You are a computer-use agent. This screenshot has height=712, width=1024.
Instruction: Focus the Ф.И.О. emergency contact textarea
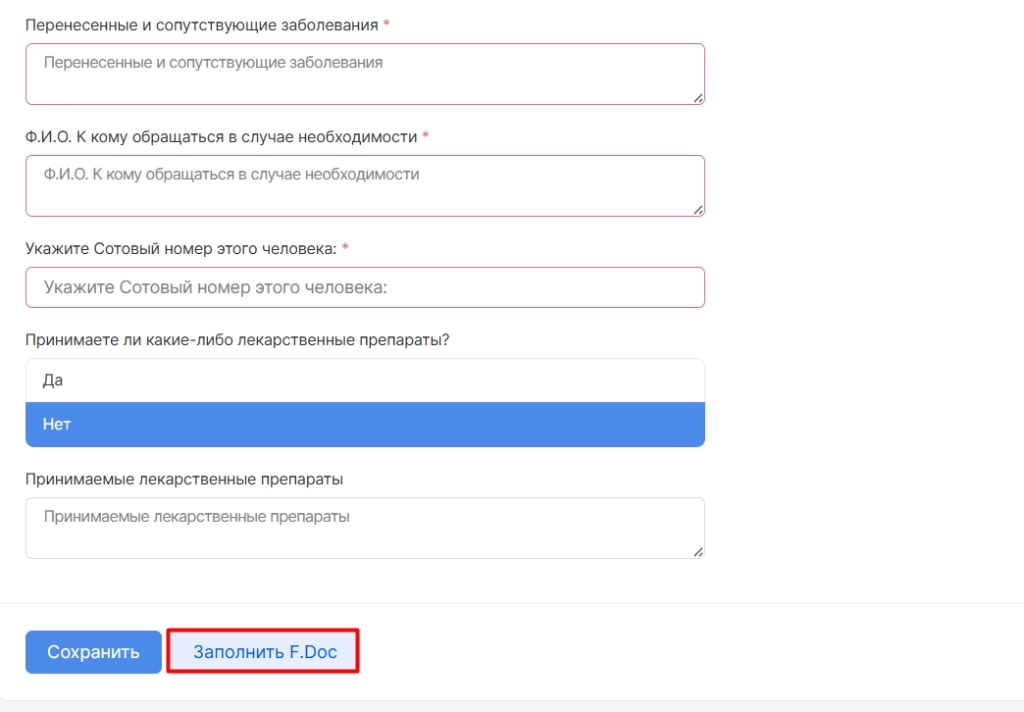tap(365, 186)
